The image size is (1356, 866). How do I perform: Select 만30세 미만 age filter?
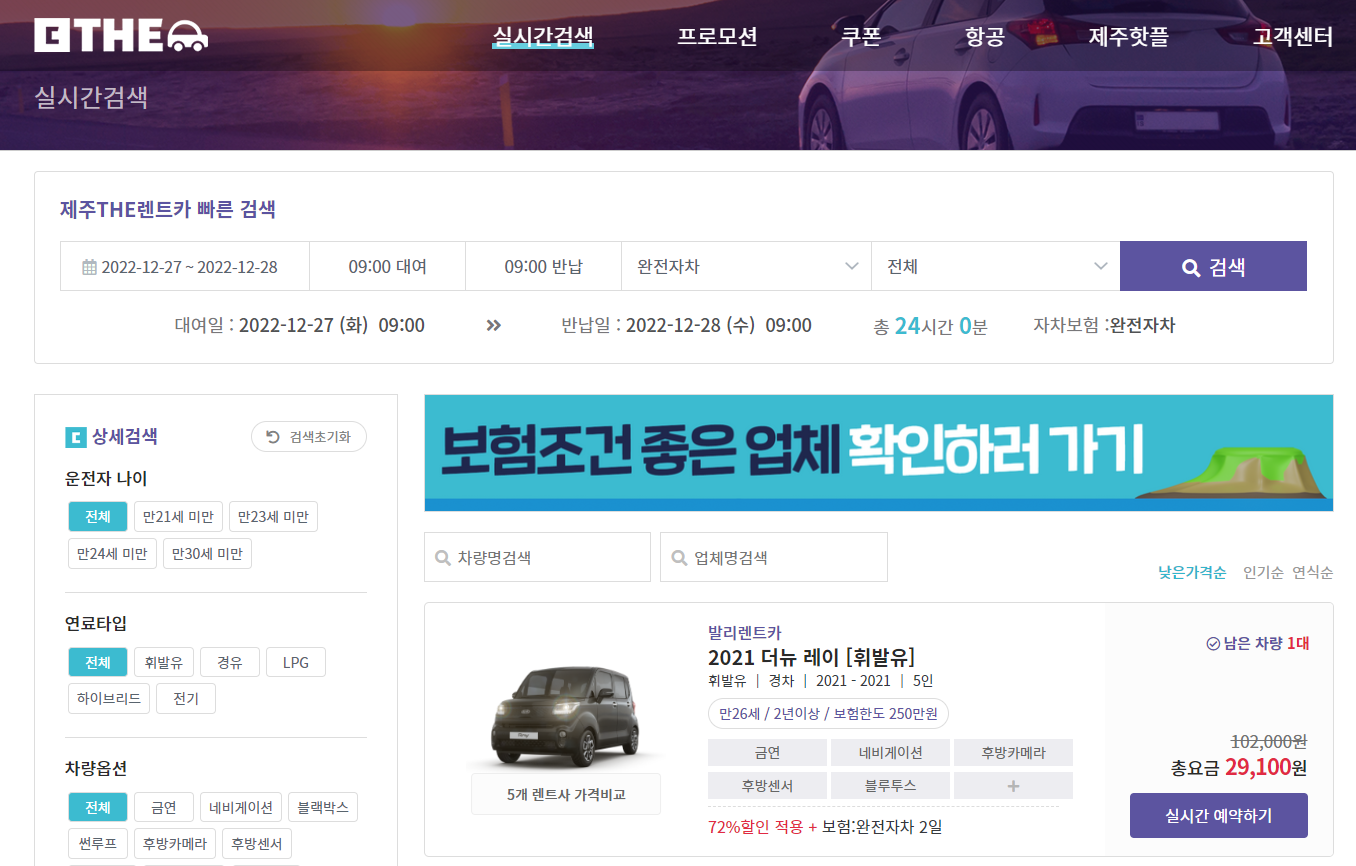click(207, 553)
